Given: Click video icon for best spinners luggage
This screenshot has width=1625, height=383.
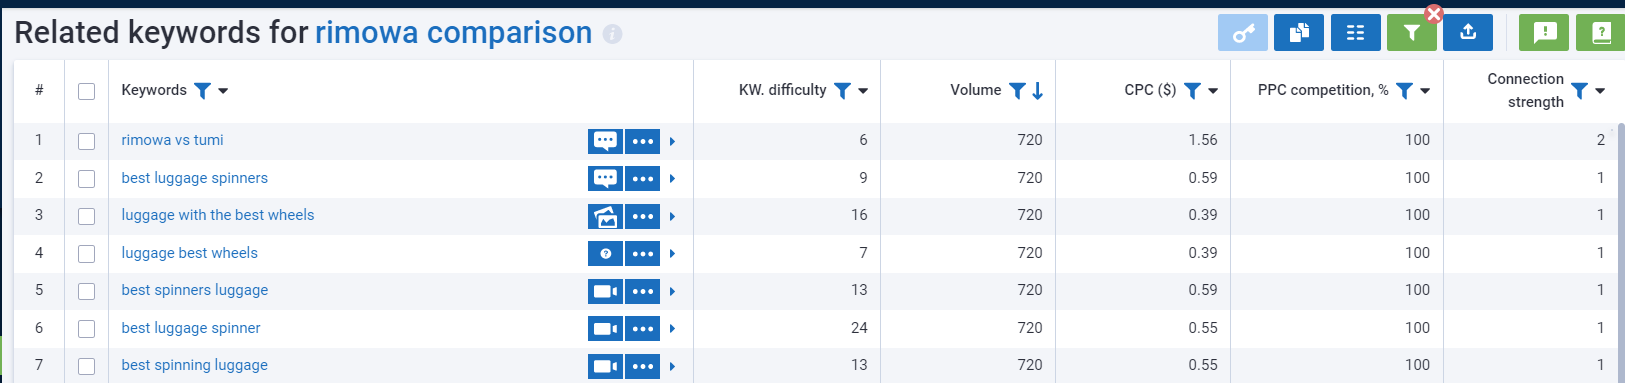Looking at the screenshot, I should point(605,291).
